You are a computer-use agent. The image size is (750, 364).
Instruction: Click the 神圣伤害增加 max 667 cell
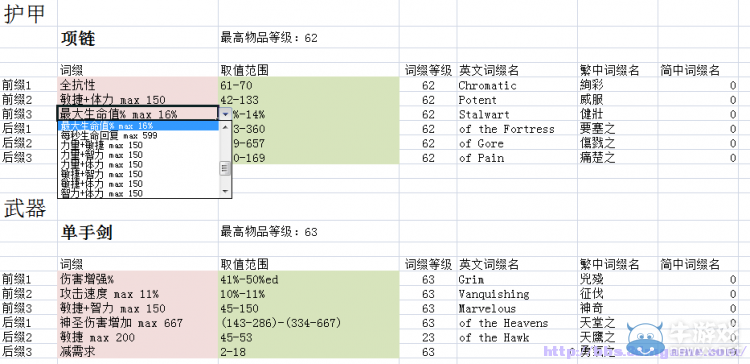138,323
